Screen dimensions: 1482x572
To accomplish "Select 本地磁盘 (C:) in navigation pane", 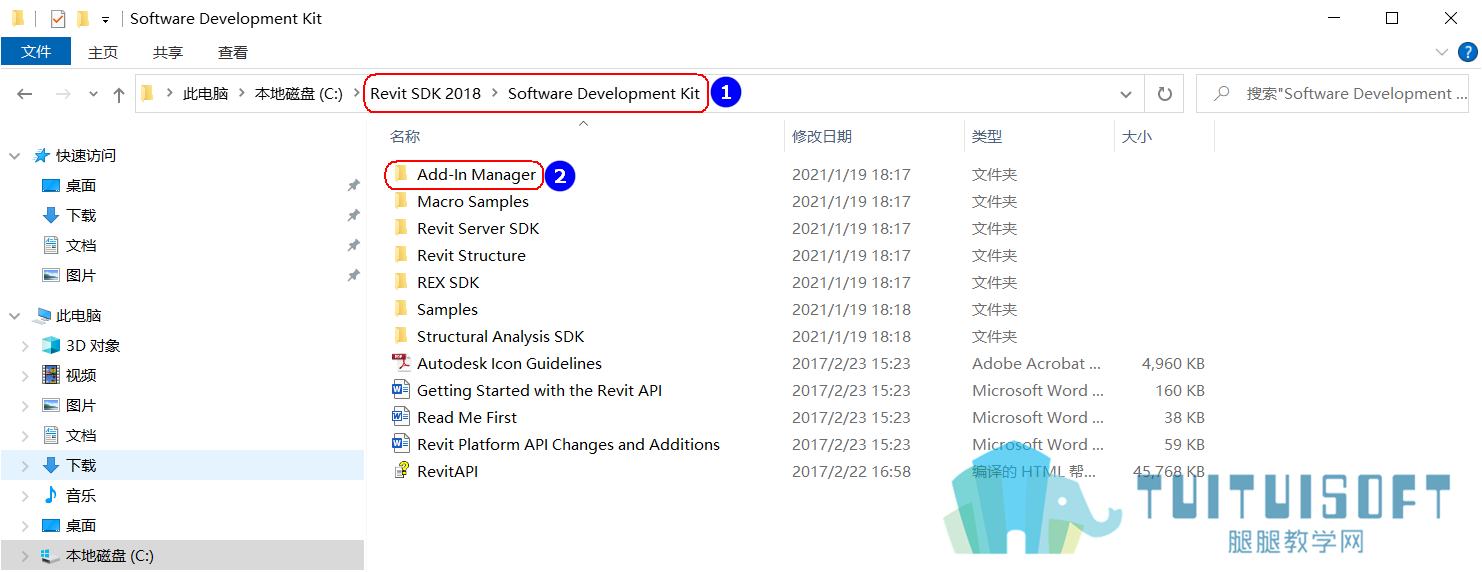I will [110, 555].
